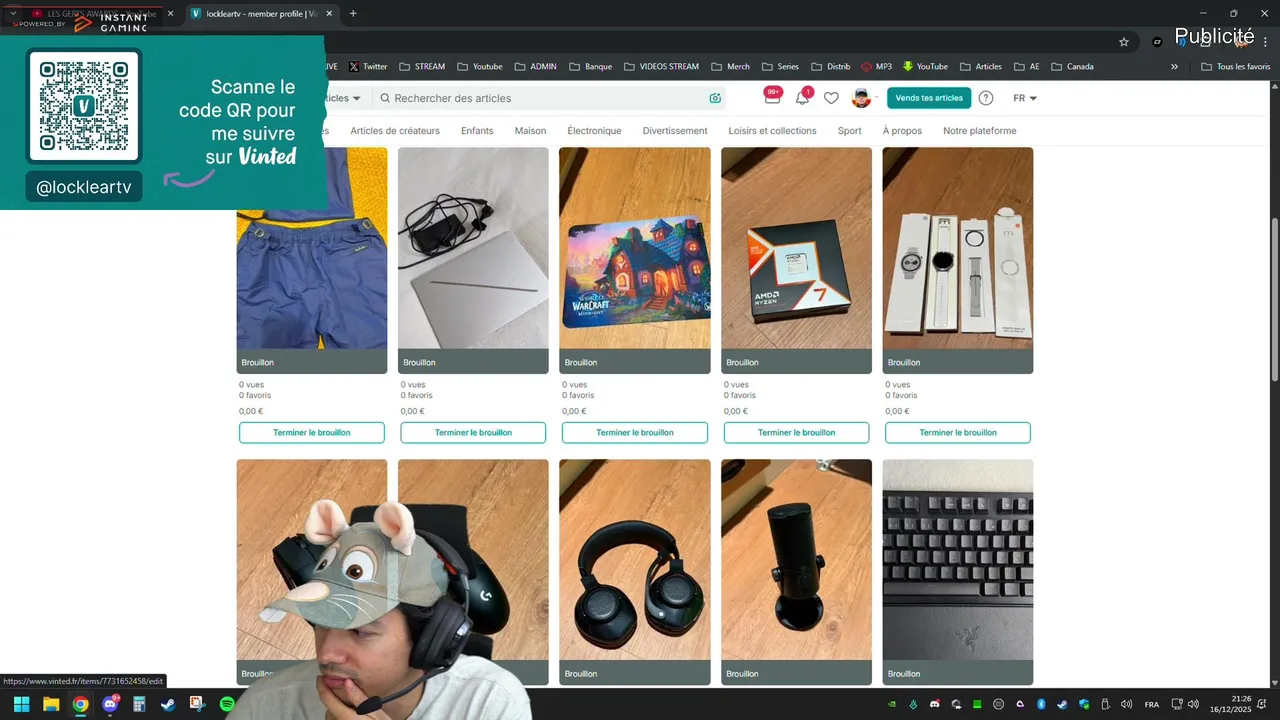Finish the draft for the laptop with charger
This screenshot has width=1280, height=720.
pyautogui.click(x=473, y=433)
